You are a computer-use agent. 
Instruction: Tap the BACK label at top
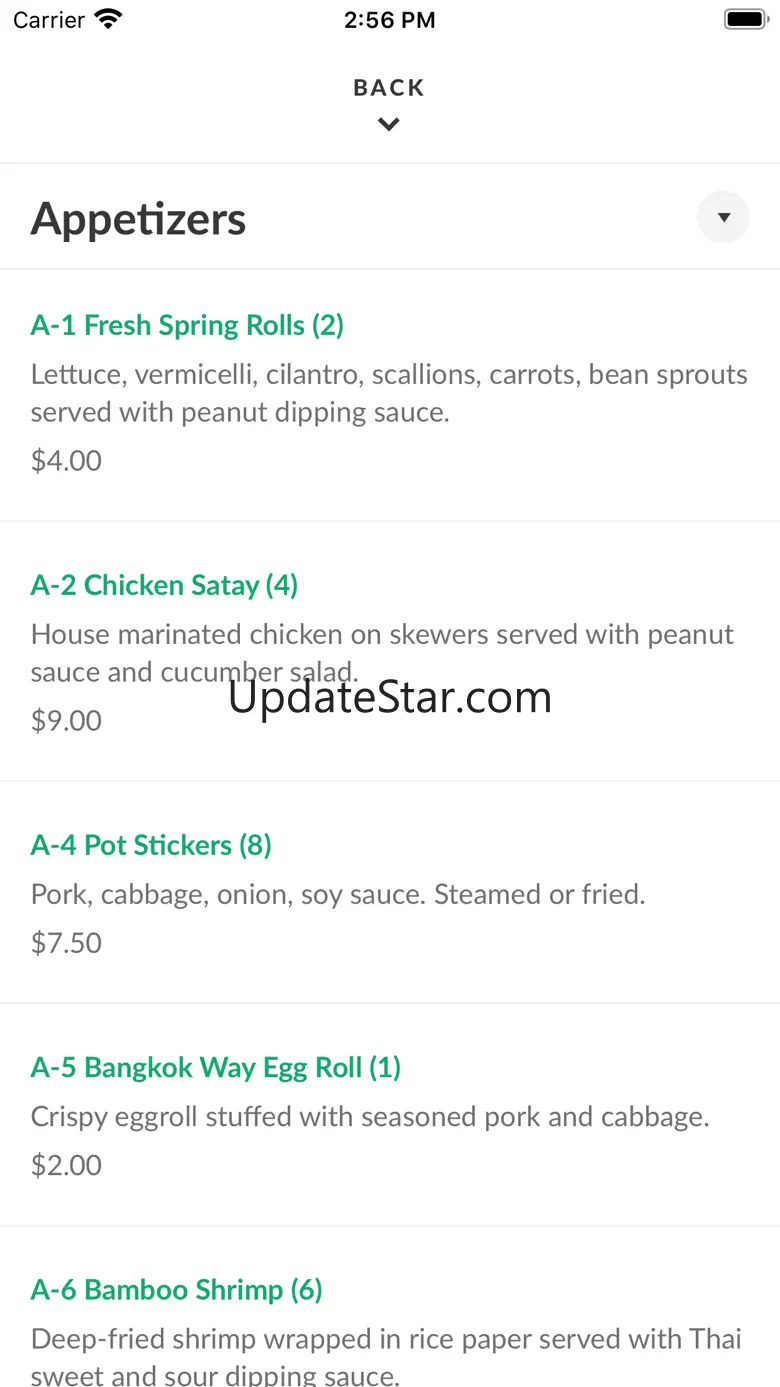(x=389, y=88)
